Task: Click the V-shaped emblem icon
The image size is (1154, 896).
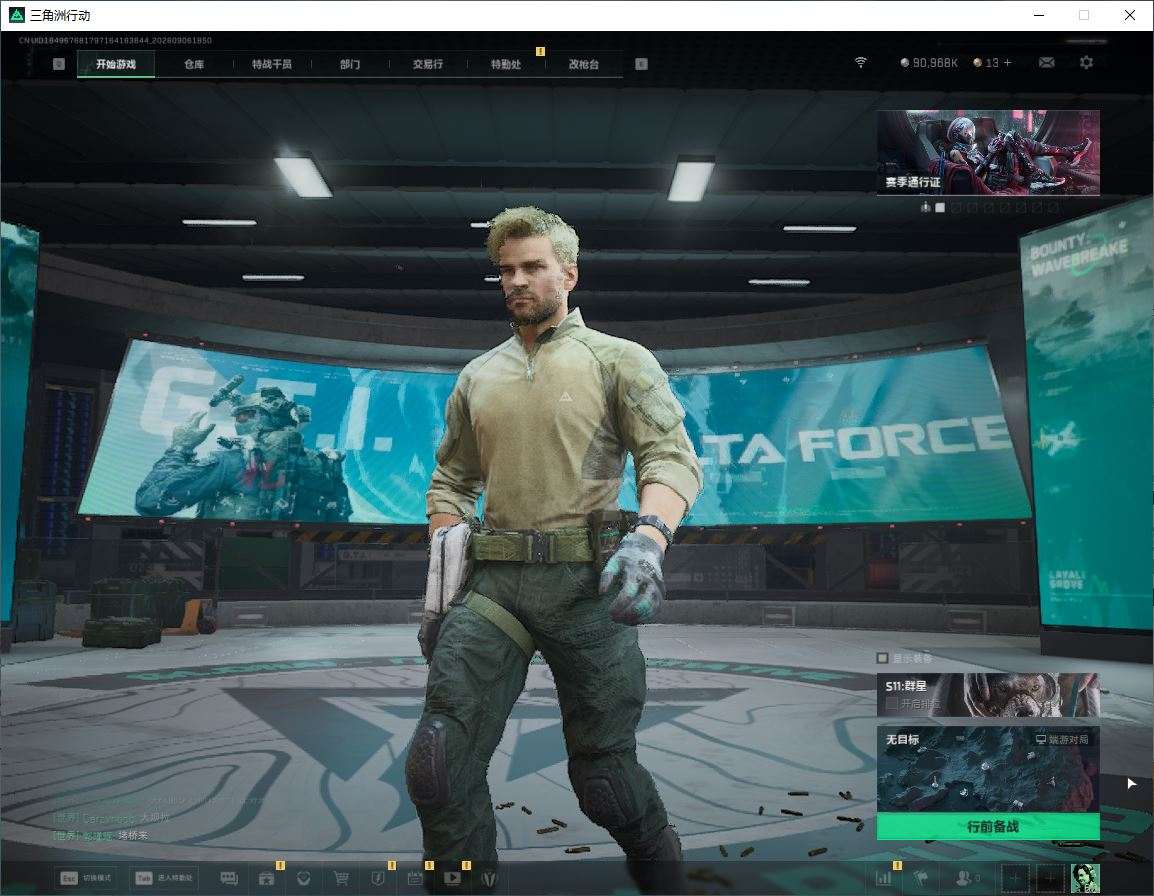Action: 489,878
